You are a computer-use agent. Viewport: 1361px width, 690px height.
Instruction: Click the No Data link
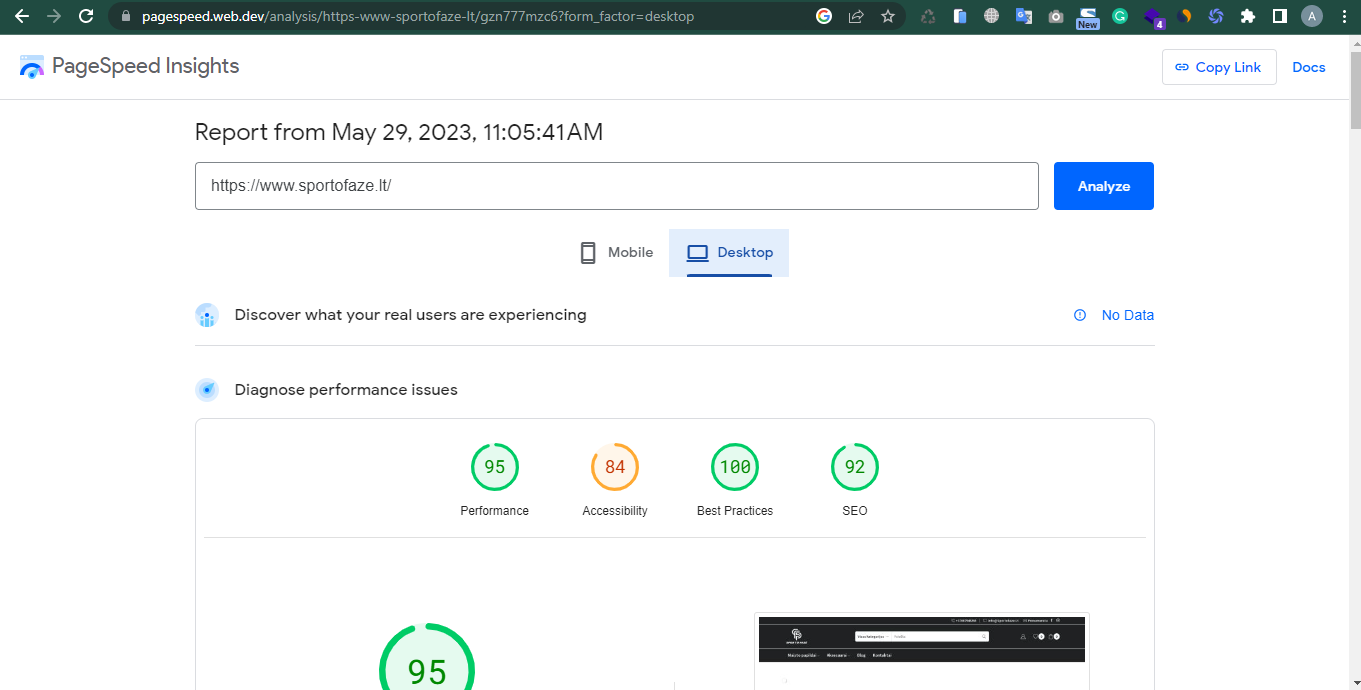(x=1128, y=315)
